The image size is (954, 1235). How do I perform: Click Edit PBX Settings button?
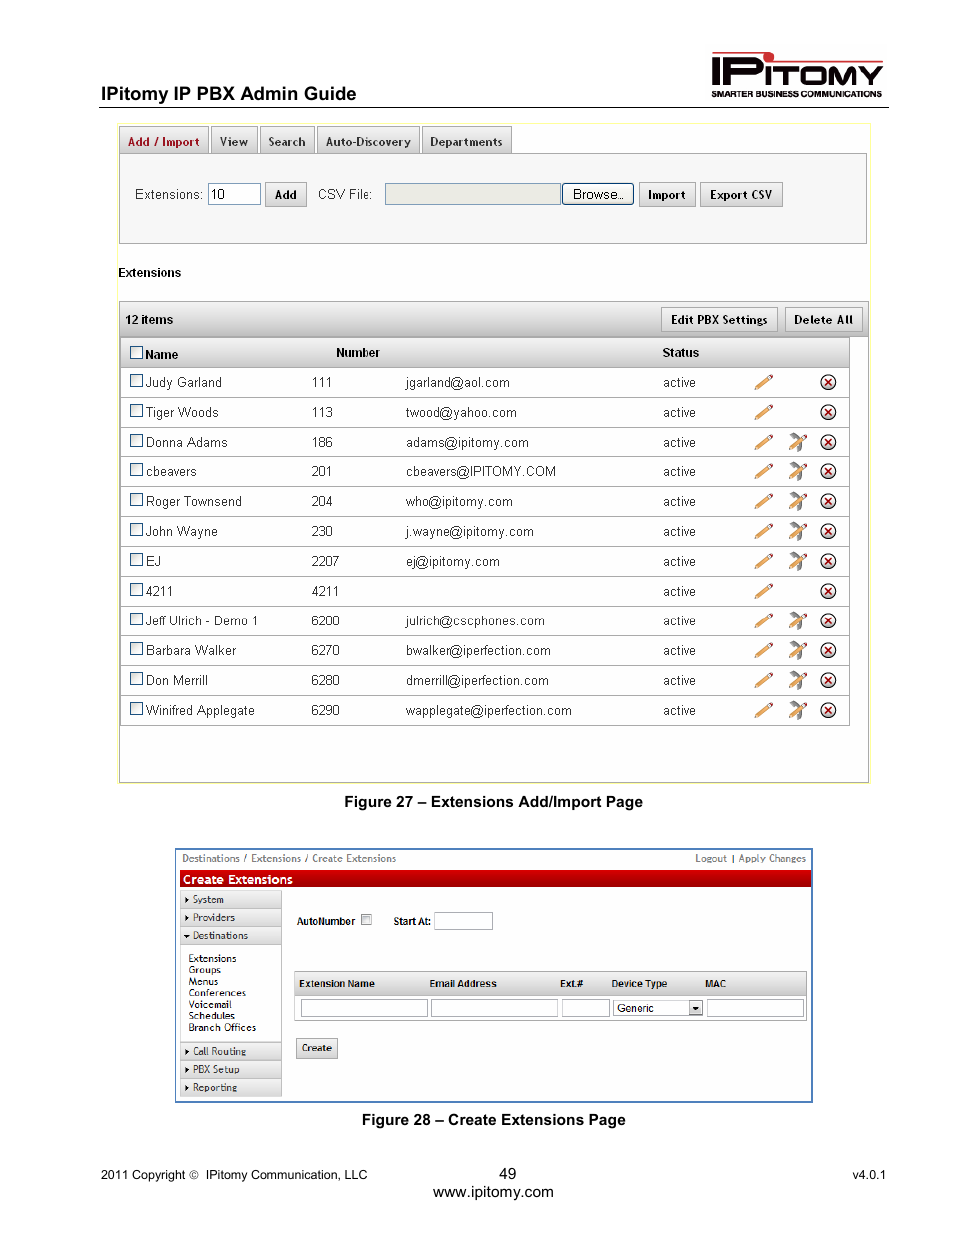click(x=719, y=320)
